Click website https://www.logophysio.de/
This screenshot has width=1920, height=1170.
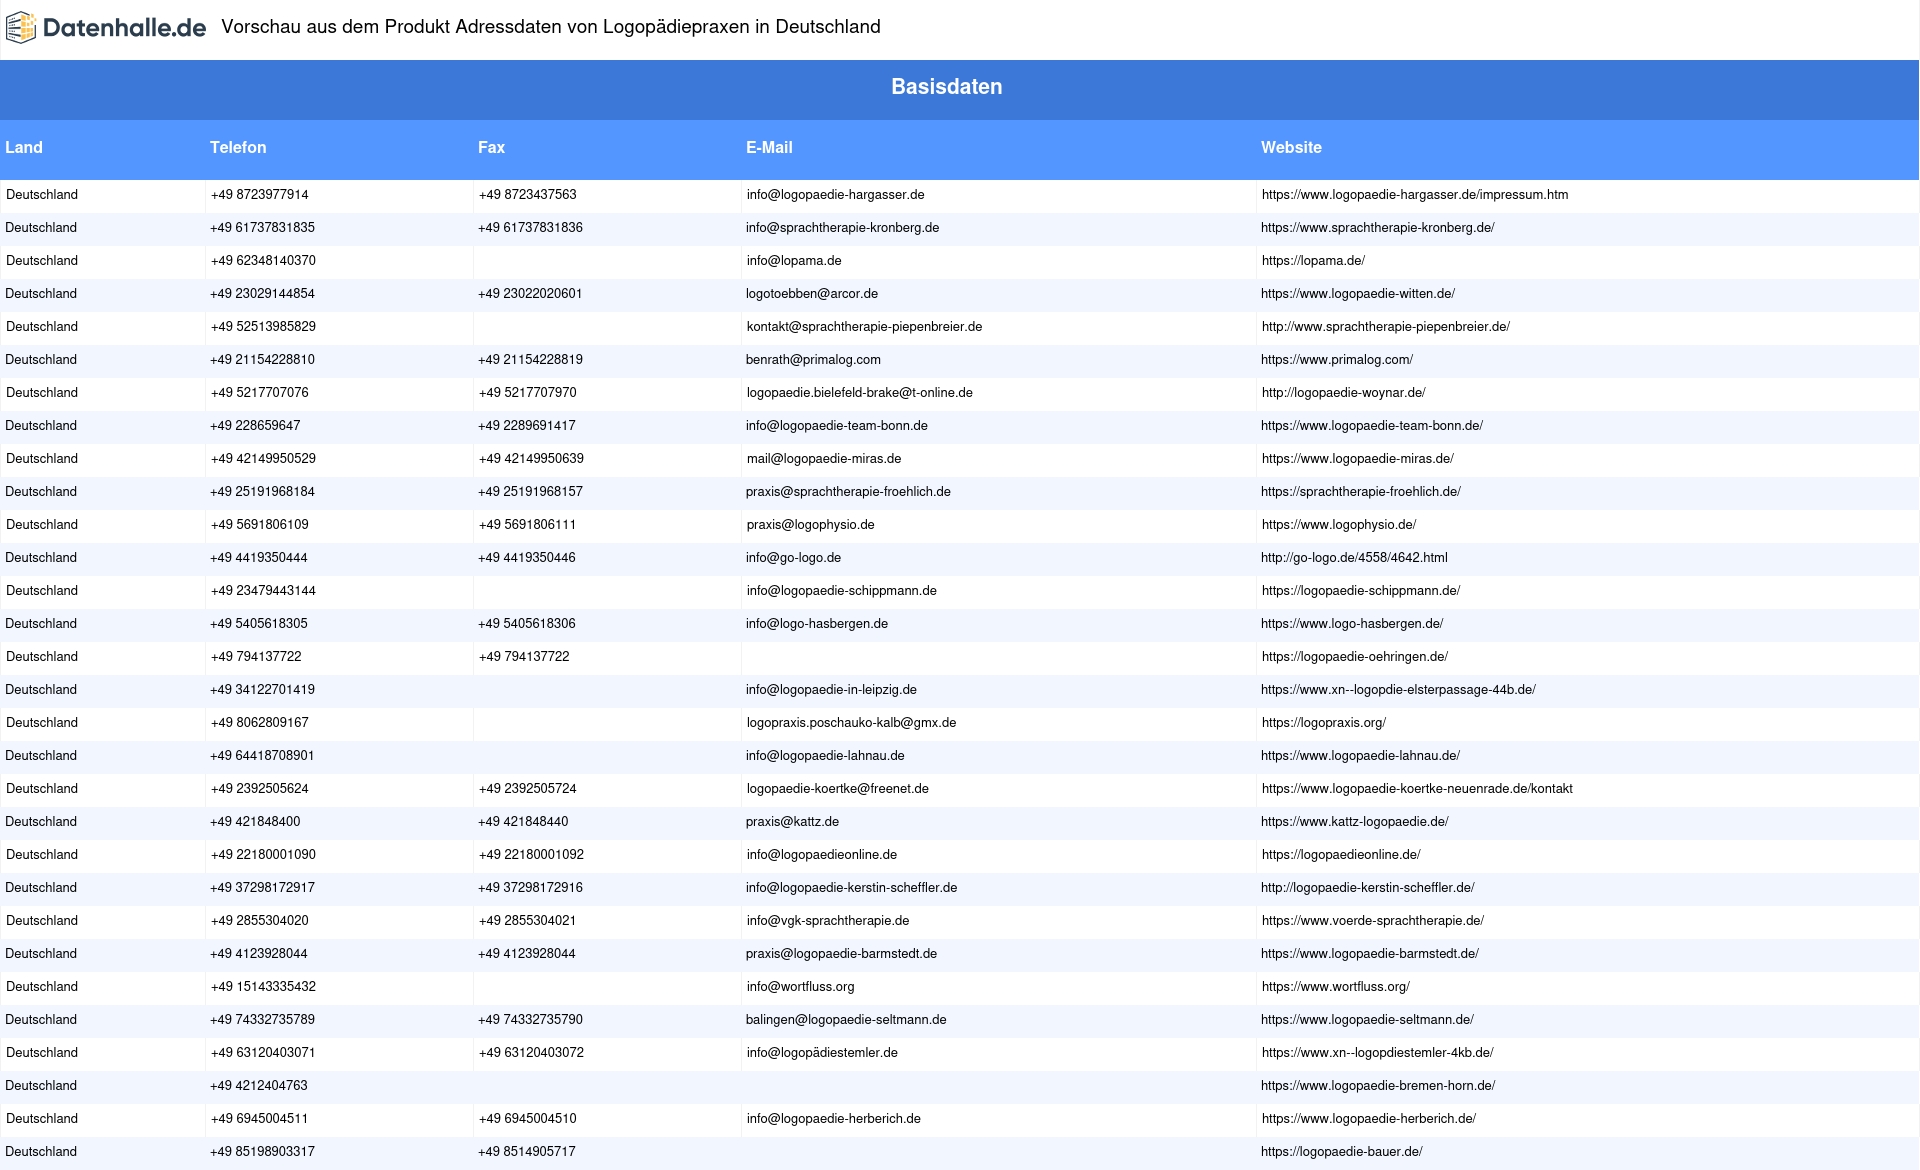pyautogui.click(x=1339, y=525)
